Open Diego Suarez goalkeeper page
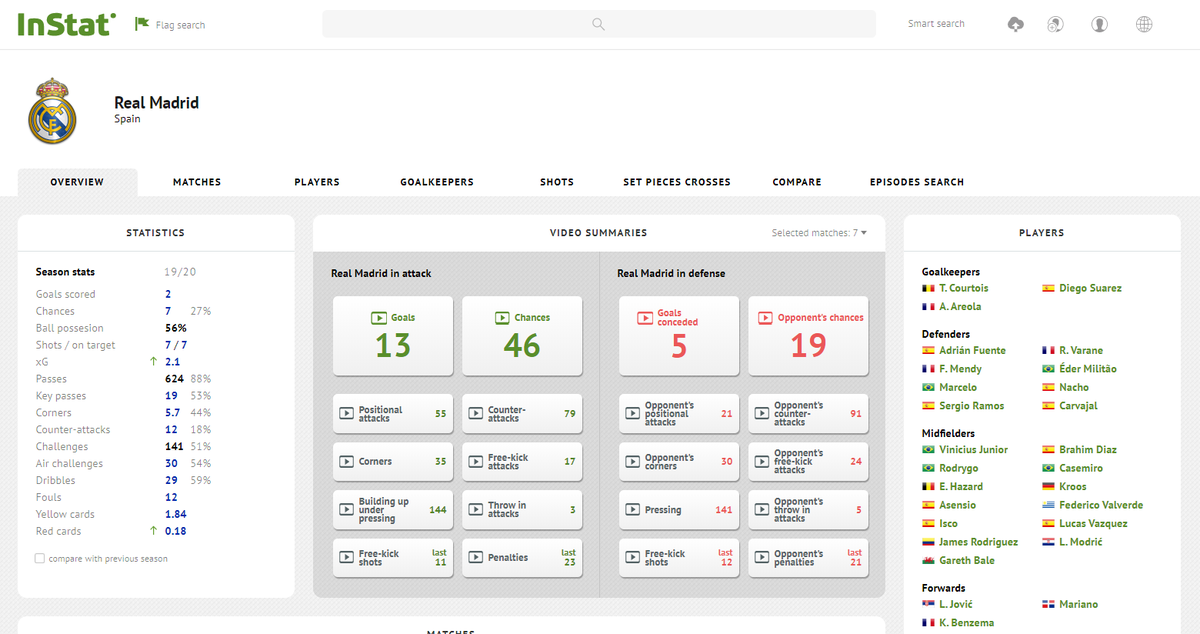 pyautogui.click(x=1090, y=288)
